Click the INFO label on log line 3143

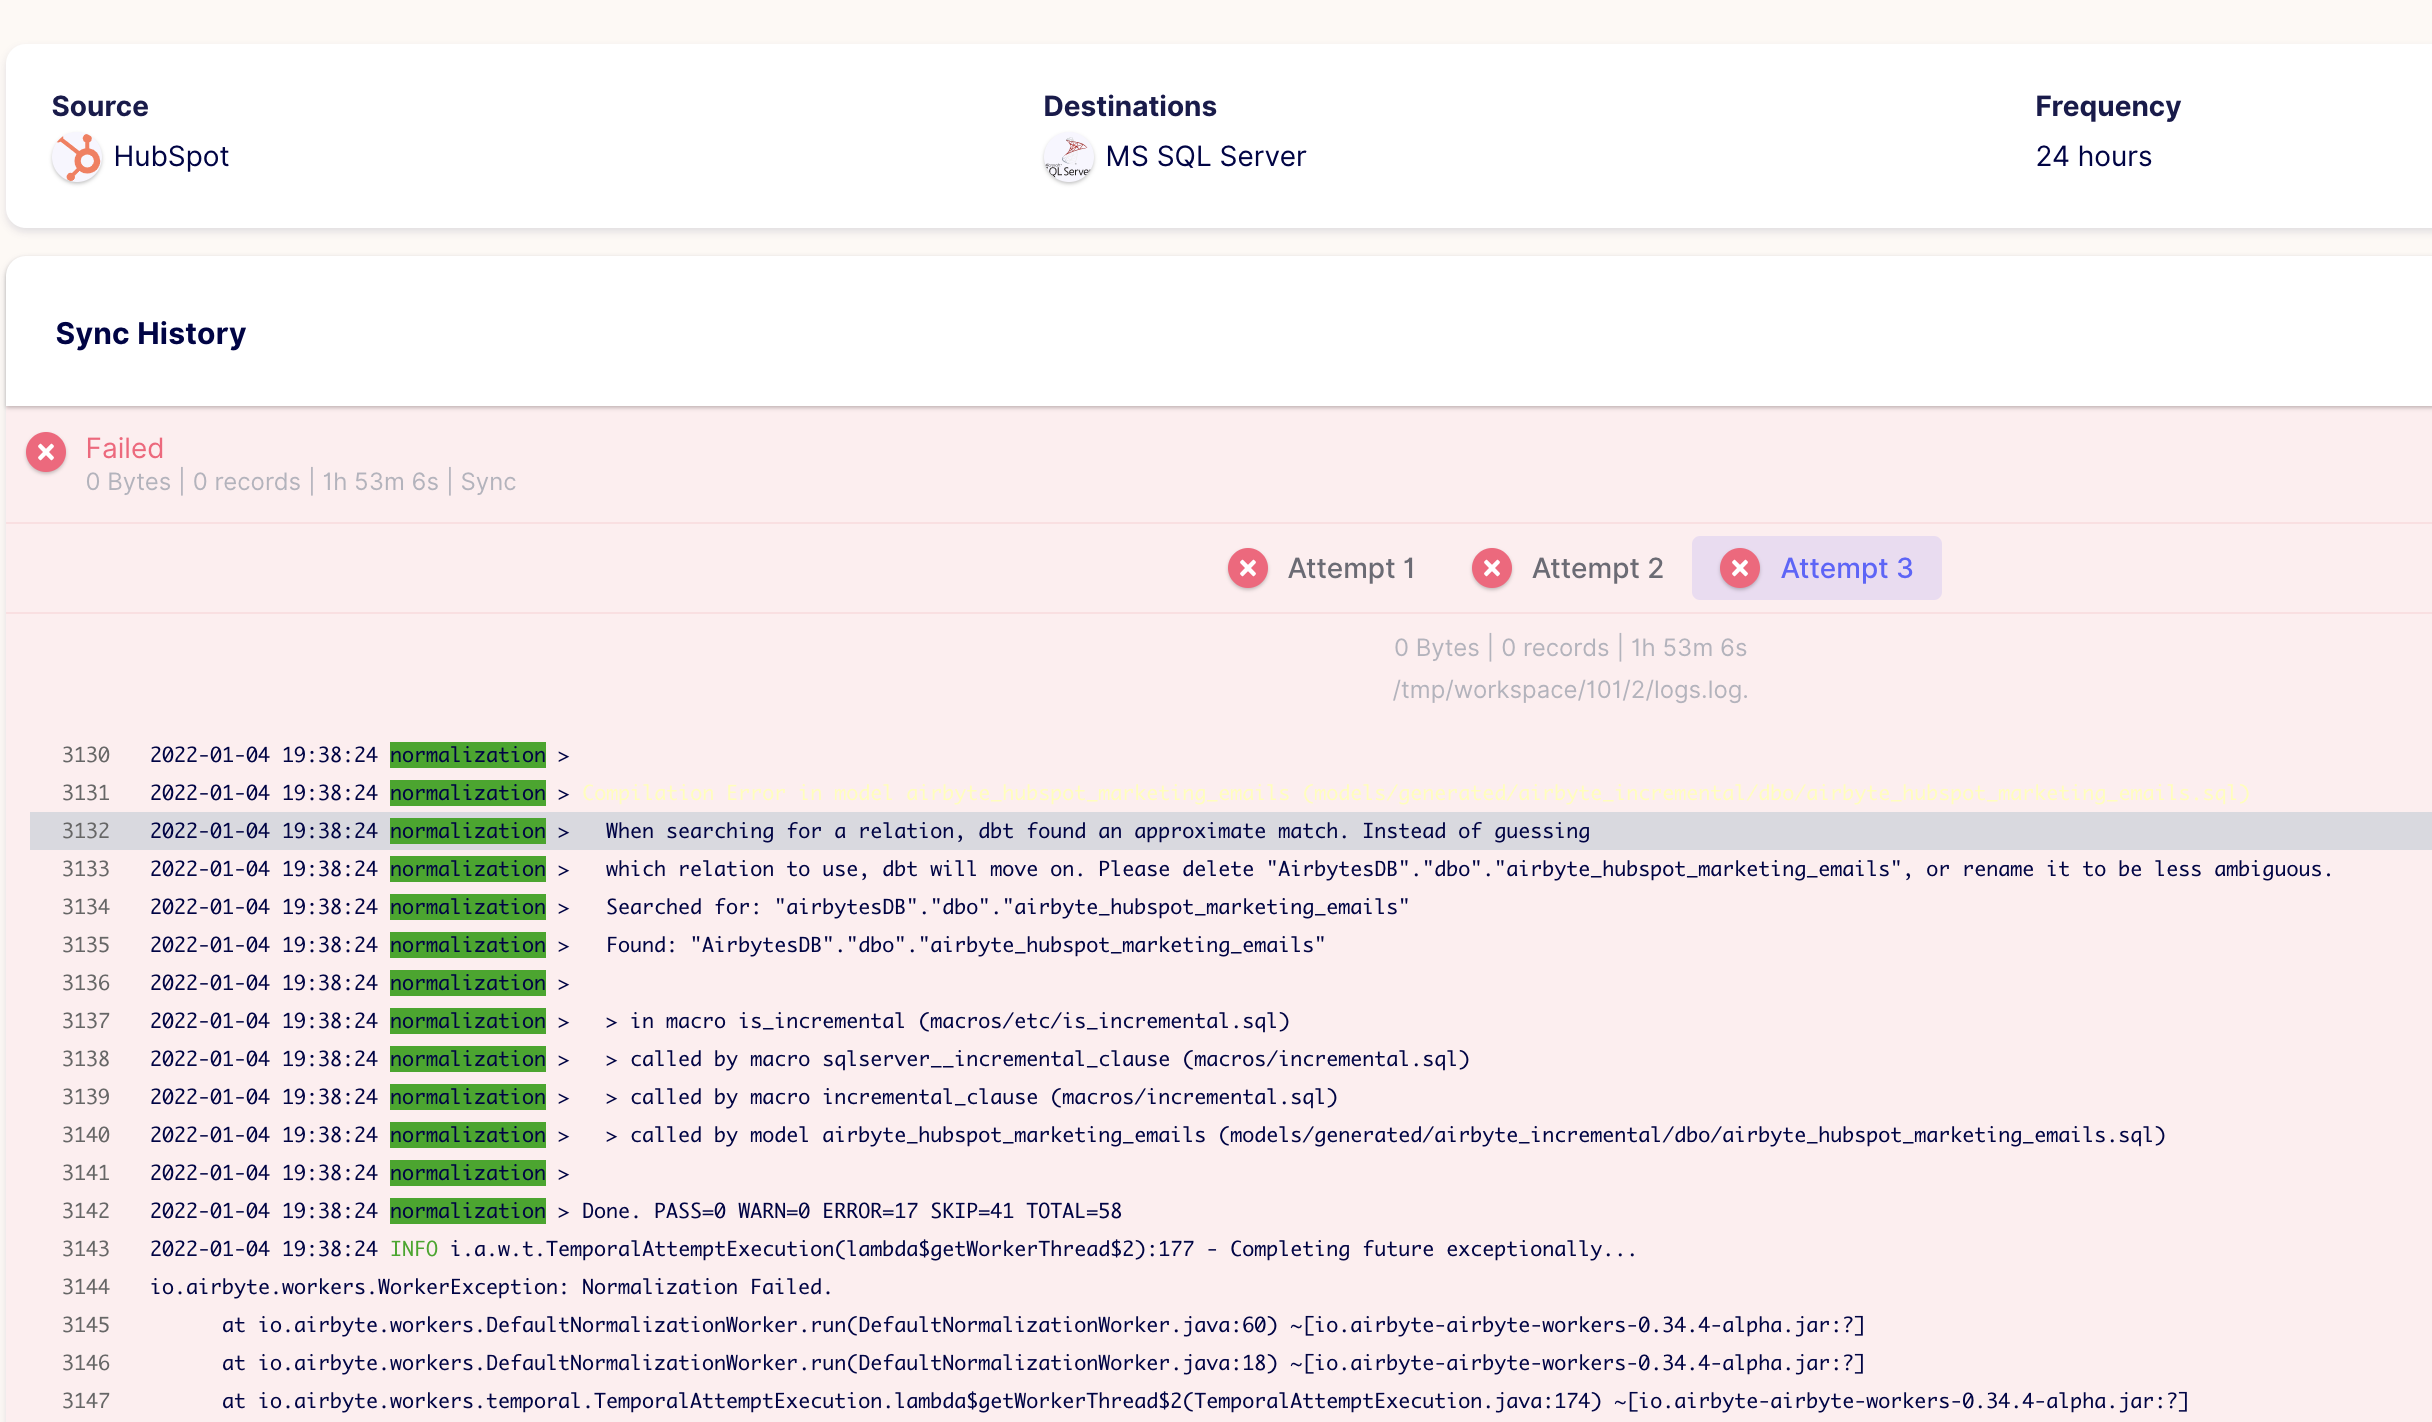coord(413,1249)
